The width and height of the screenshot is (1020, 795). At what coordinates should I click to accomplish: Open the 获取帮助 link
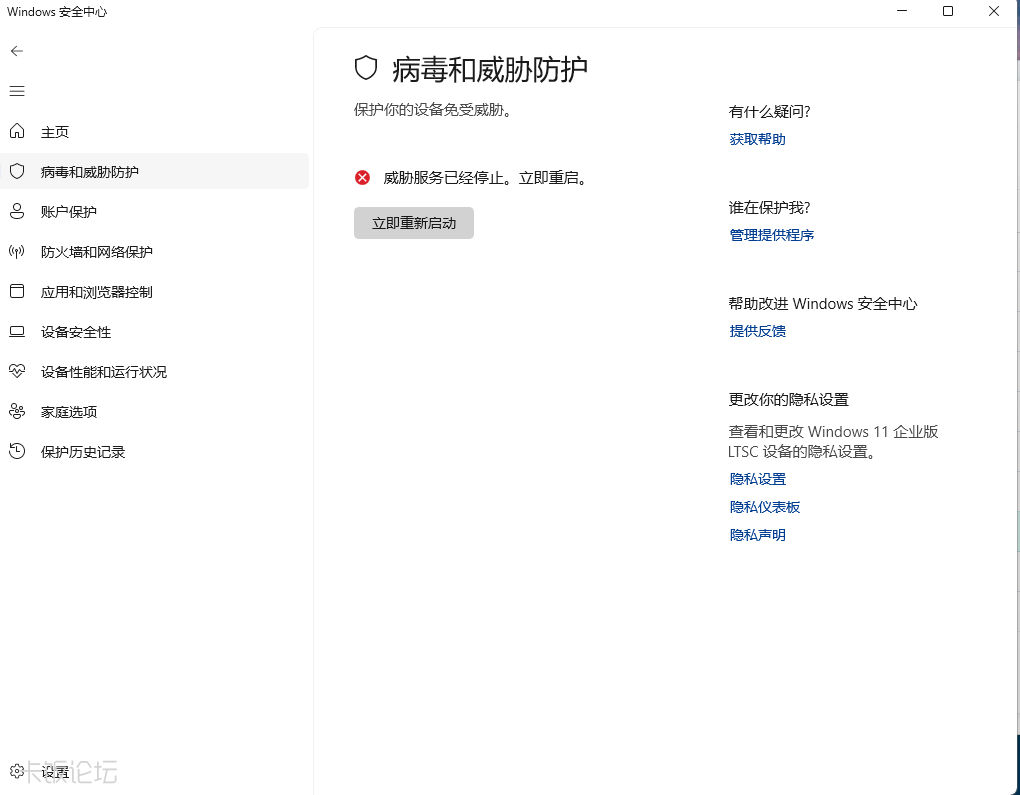[x=757, y=139]
